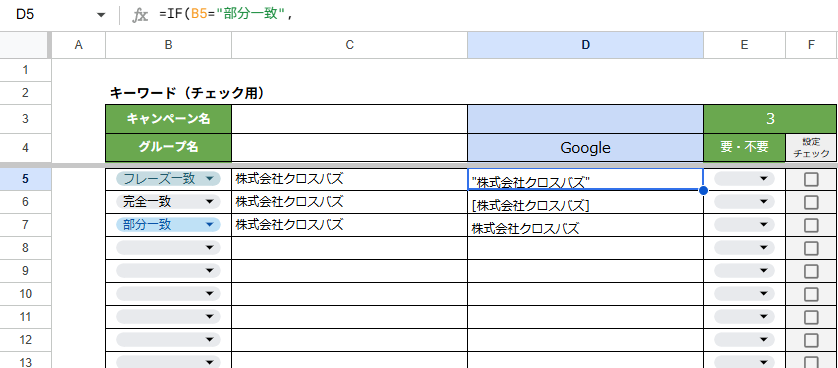Viewport: 838px width, 368px height.
Task: Select column F header
Action: point(811,45)
